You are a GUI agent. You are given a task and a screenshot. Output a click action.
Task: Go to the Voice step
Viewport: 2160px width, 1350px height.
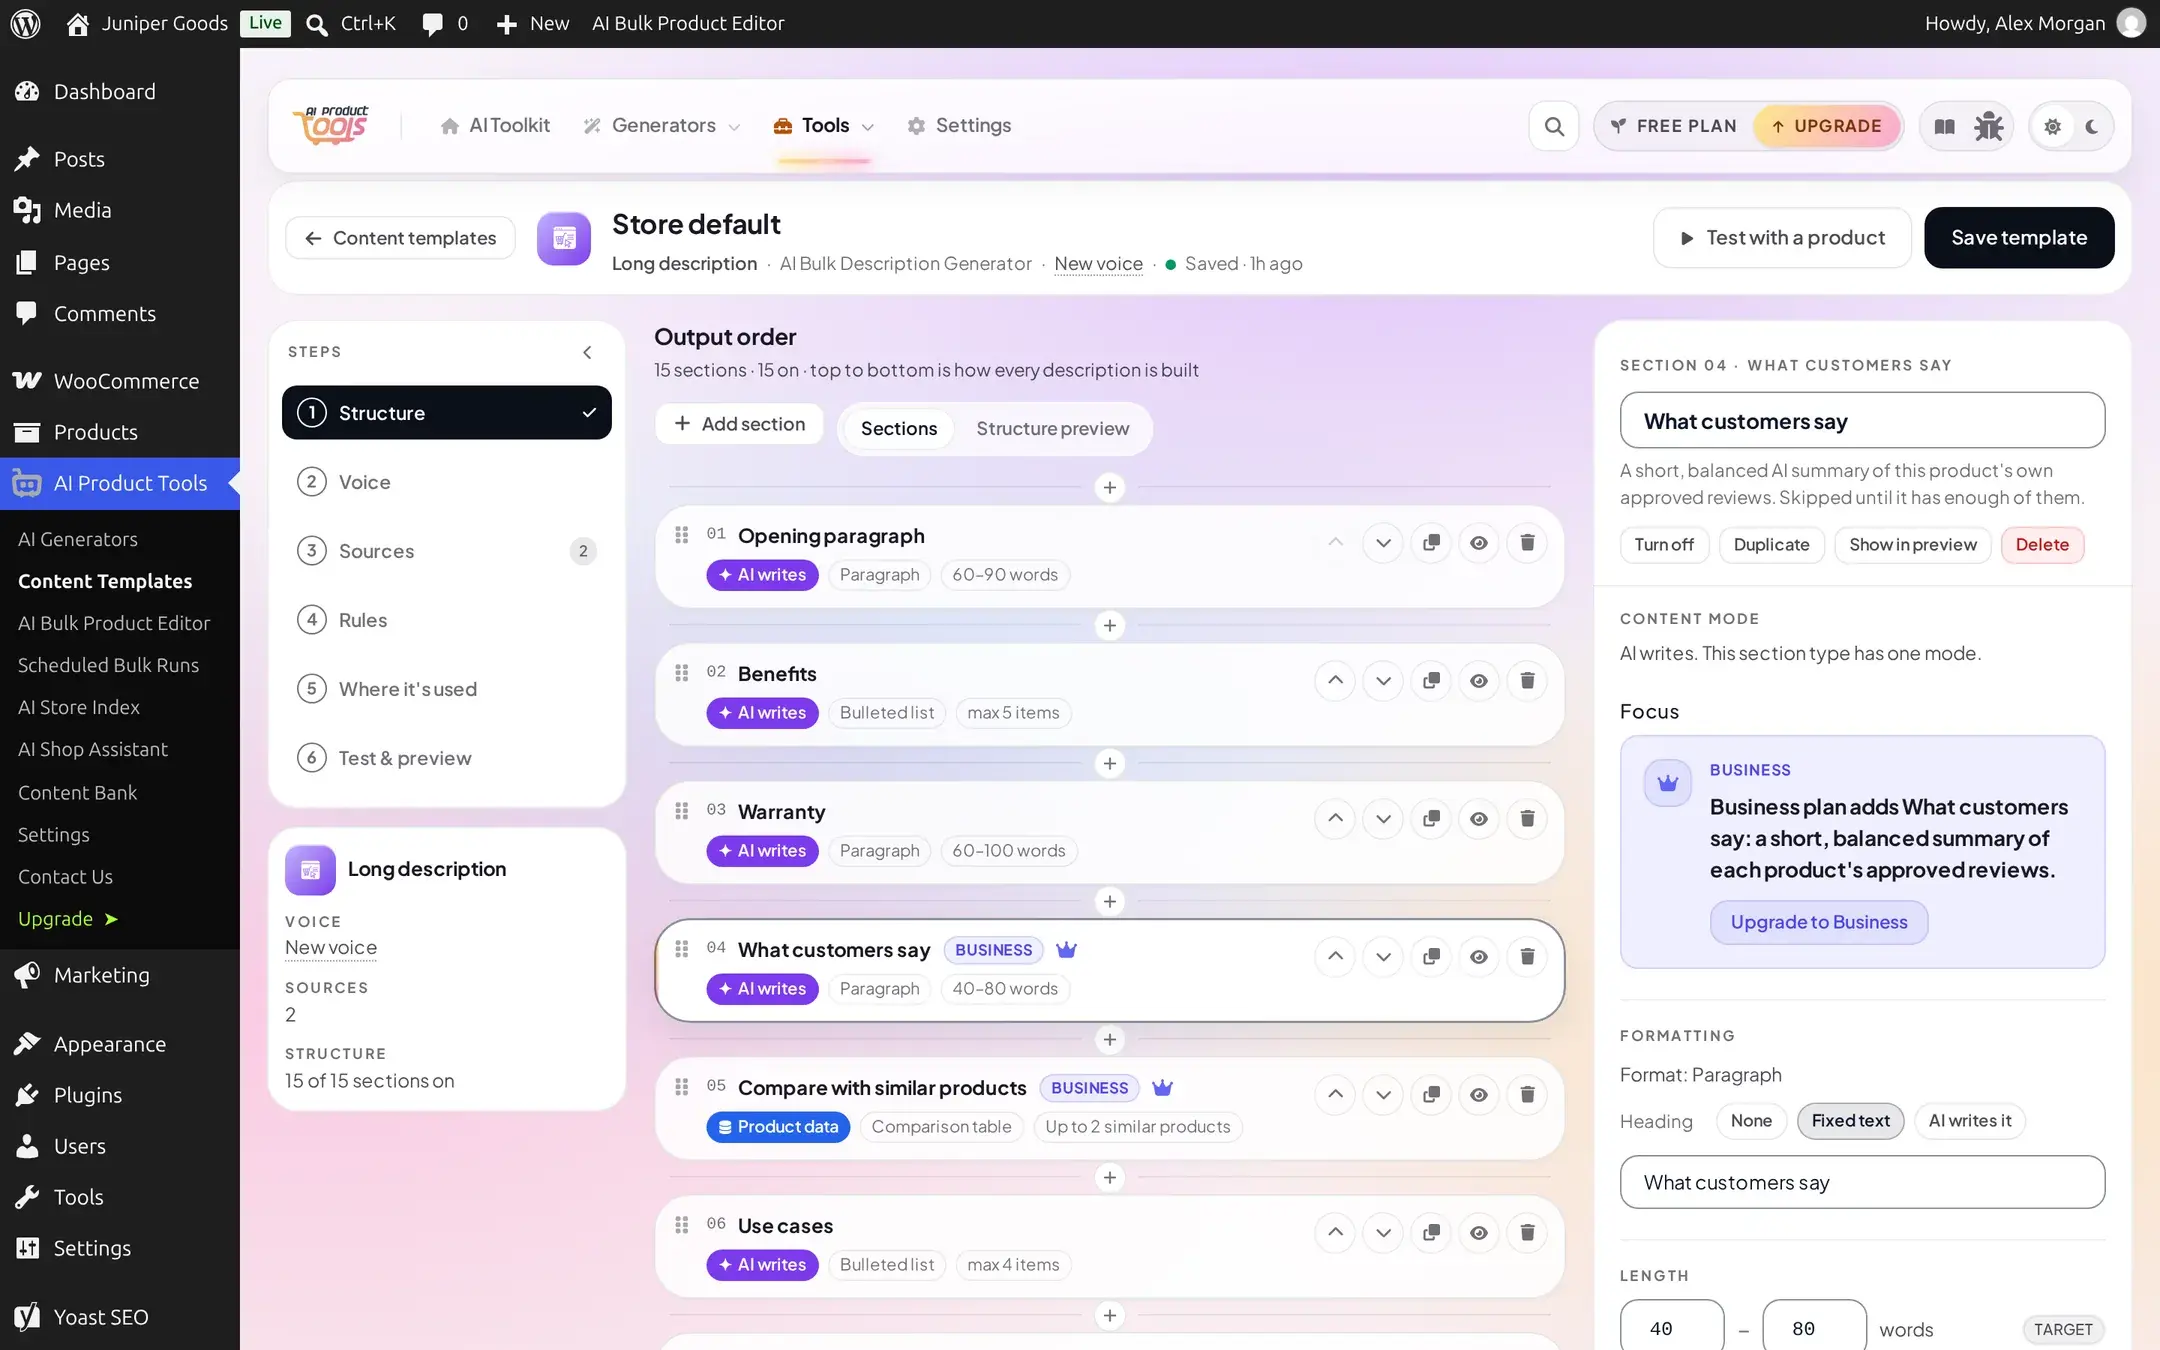click(x=447, y=482)
